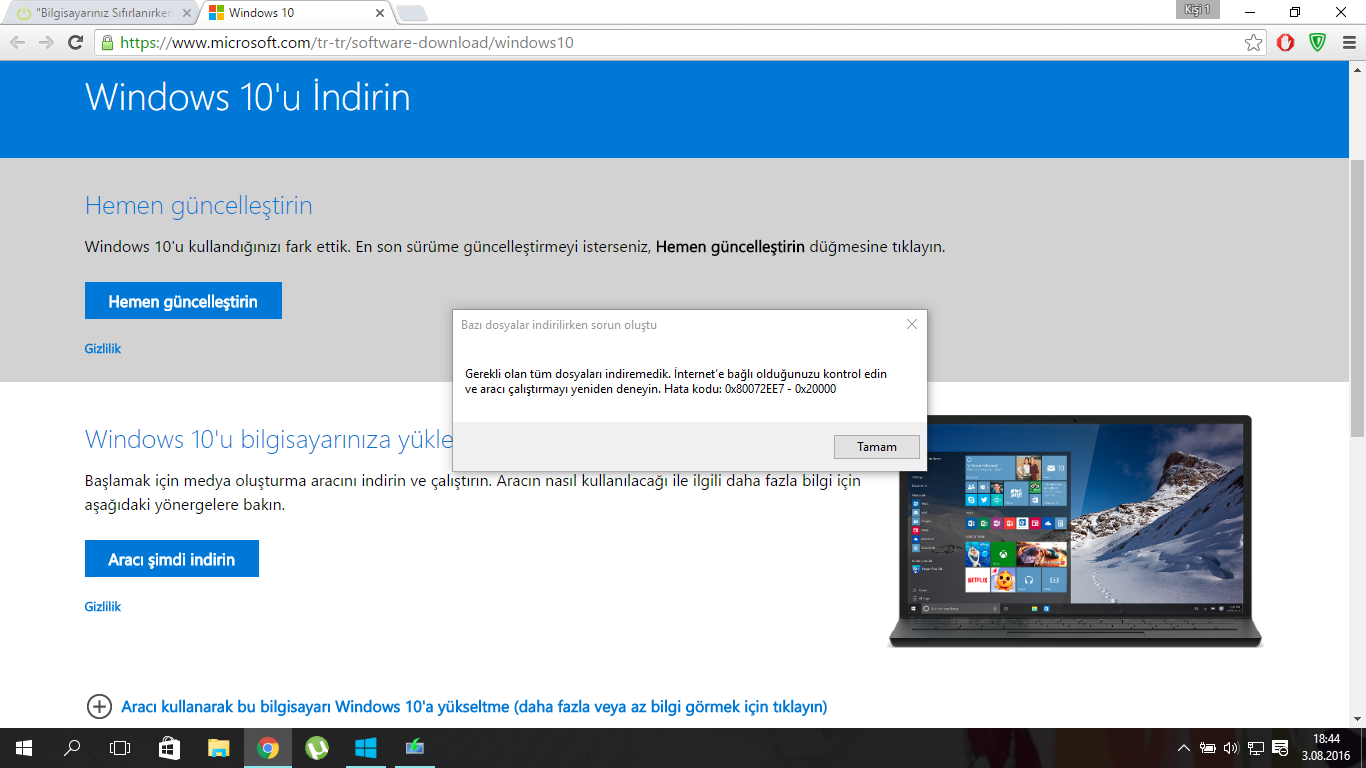Expand the "Aracı kullanarak bu bilgisayarı" section plus icon
This screenshot has height=768, width=1366.
99,707
